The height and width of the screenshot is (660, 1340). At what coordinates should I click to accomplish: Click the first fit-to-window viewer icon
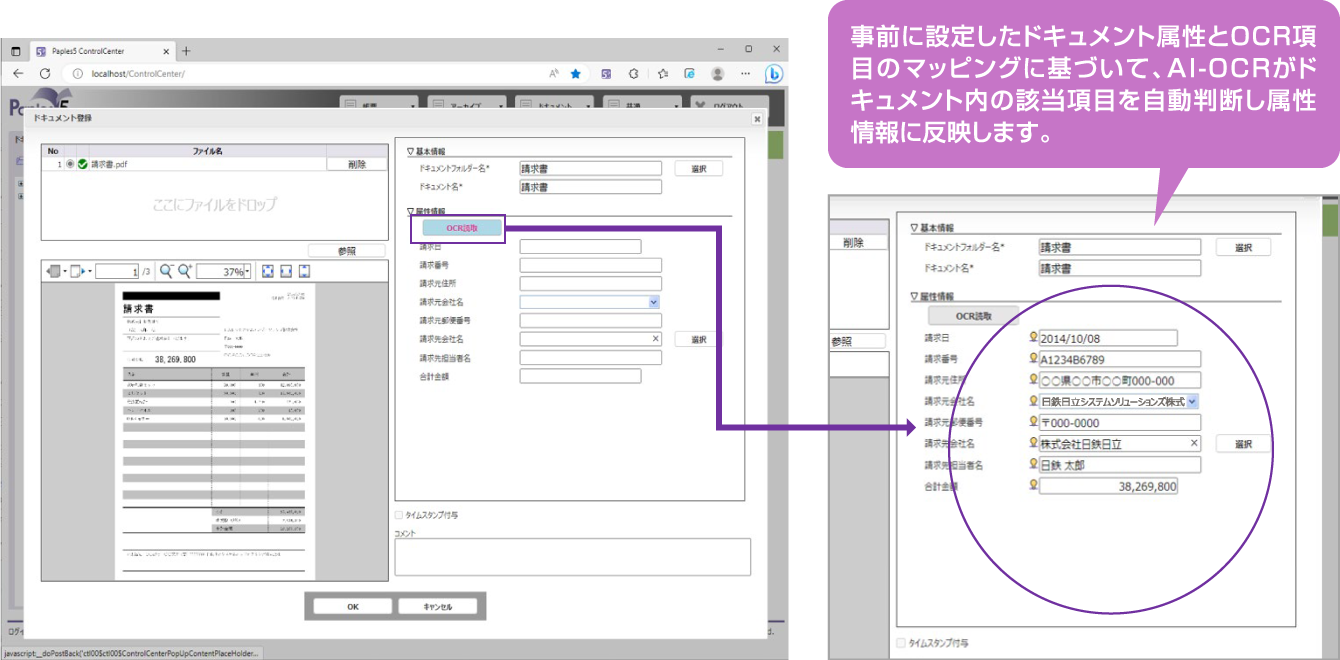tap(267, 271)
